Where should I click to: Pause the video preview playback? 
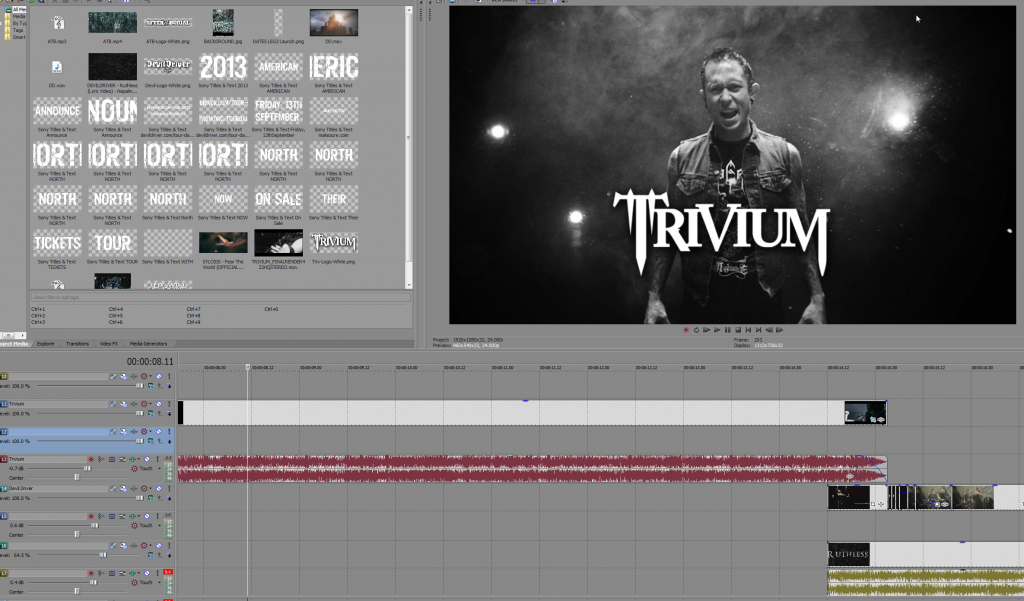coord(728,330)
